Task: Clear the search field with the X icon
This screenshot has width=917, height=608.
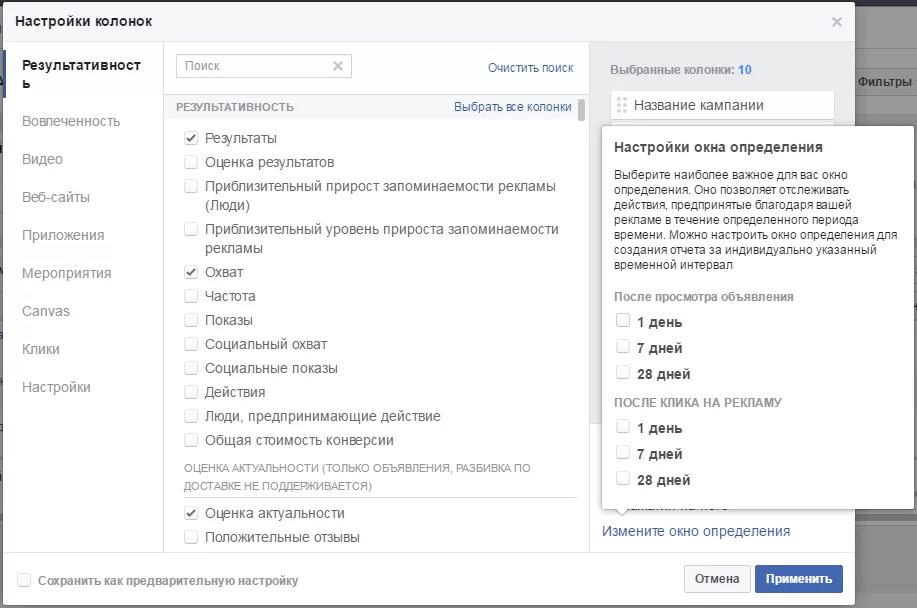Action: click(x=338, y=66)
